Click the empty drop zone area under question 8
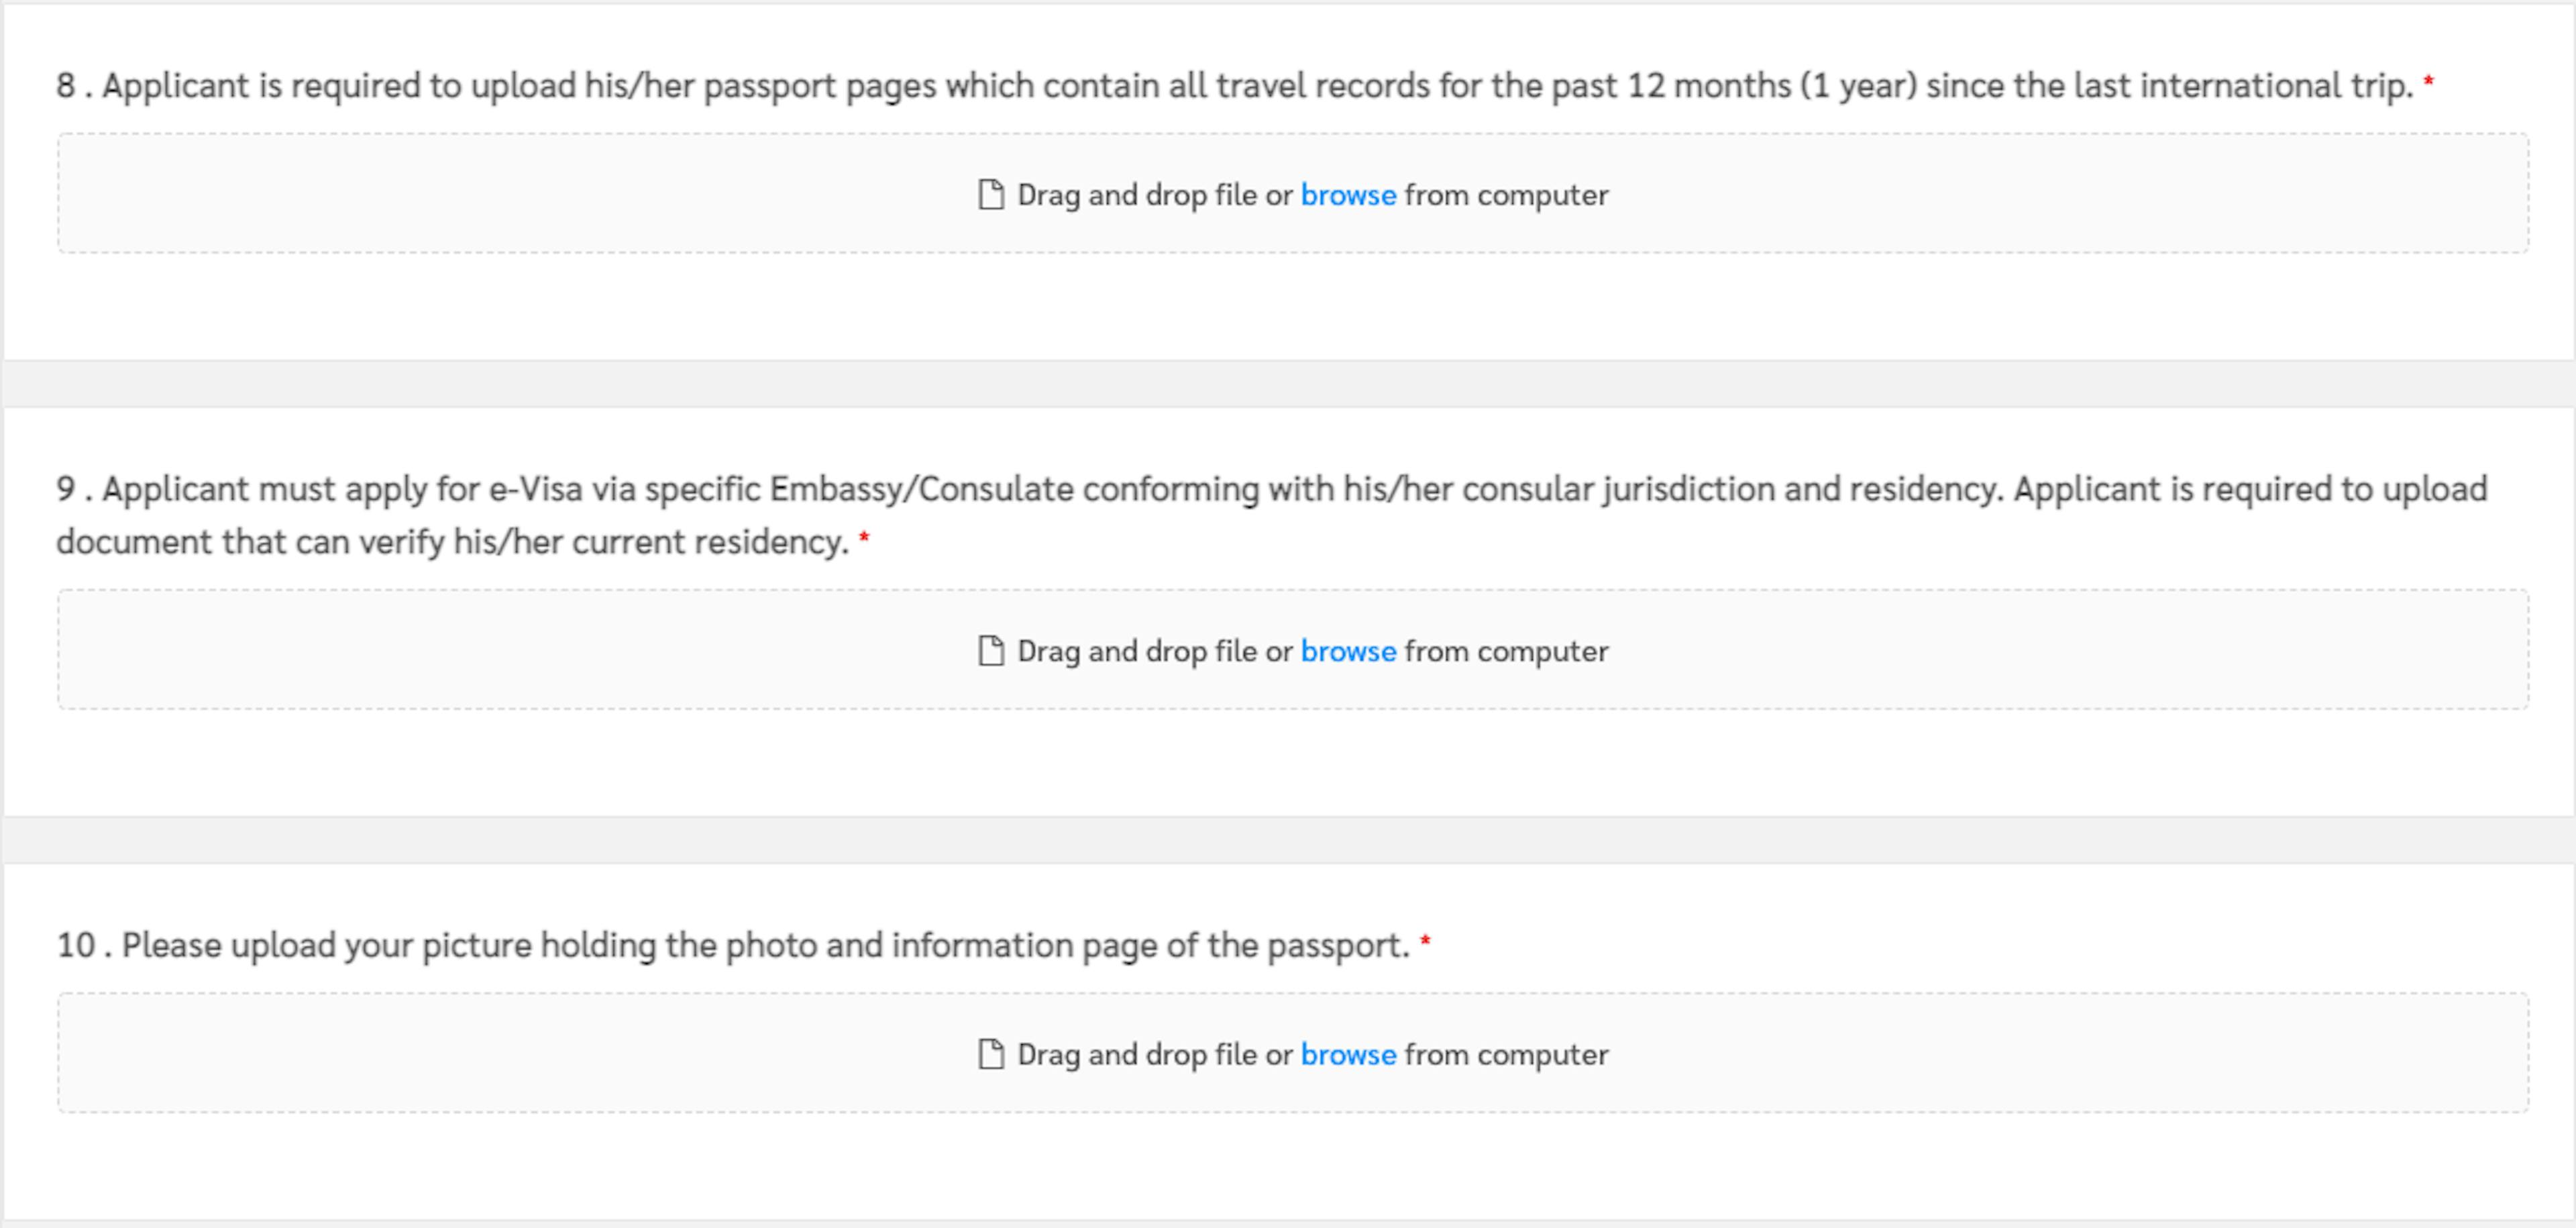This screenshot has height=1228, width=2576. (x=1293, y=193)
